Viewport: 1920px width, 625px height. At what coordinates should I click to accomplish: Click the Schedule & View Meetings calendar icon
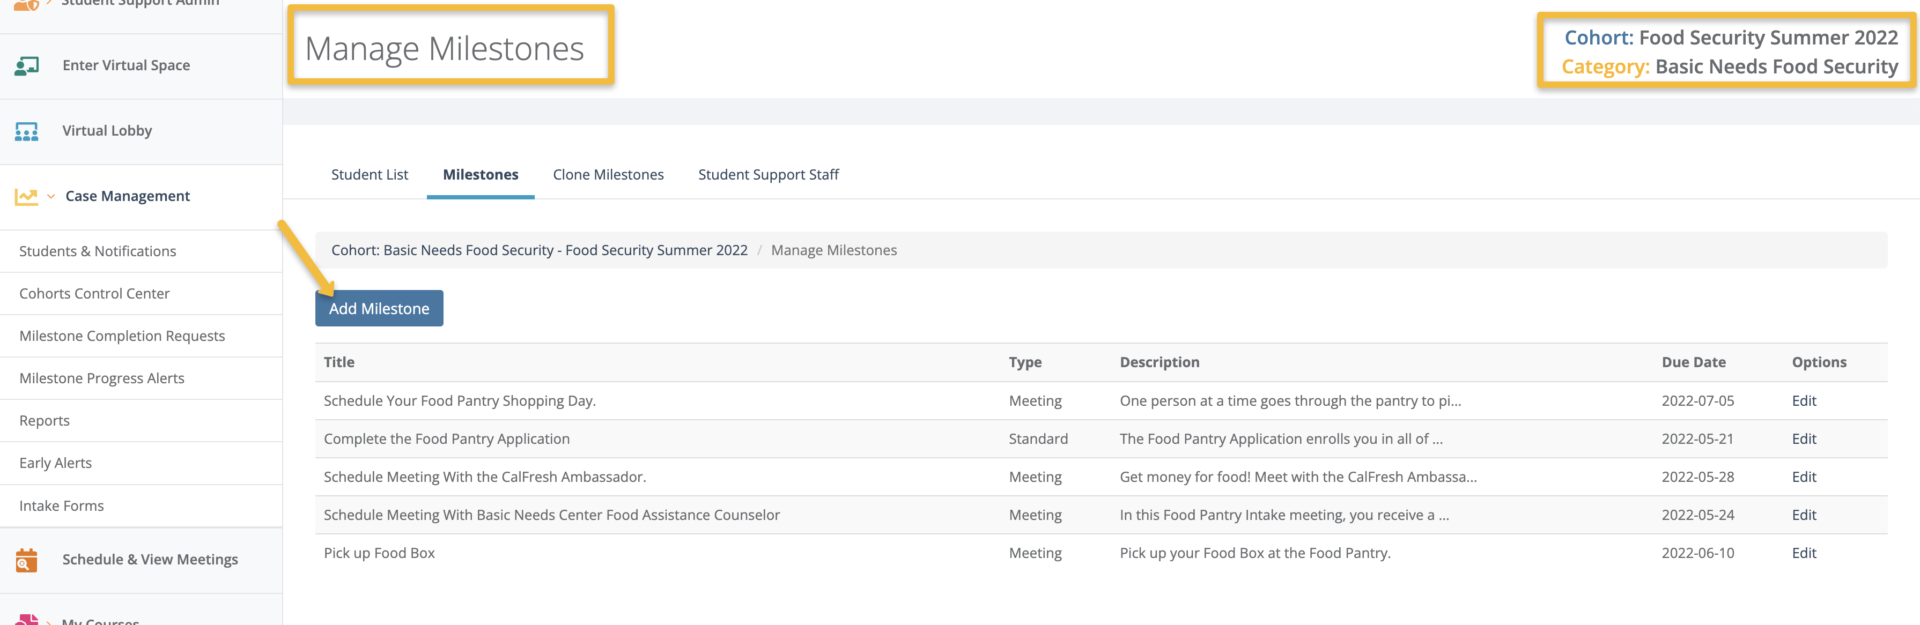click(x=27, y=560)
